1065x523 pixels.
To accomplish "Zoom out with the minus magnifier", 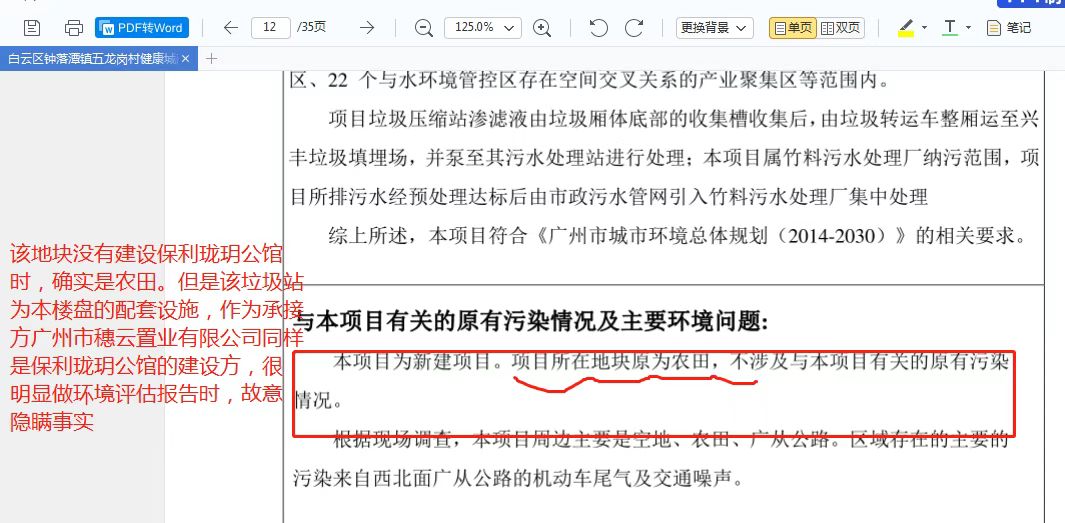I will point(424,28).
